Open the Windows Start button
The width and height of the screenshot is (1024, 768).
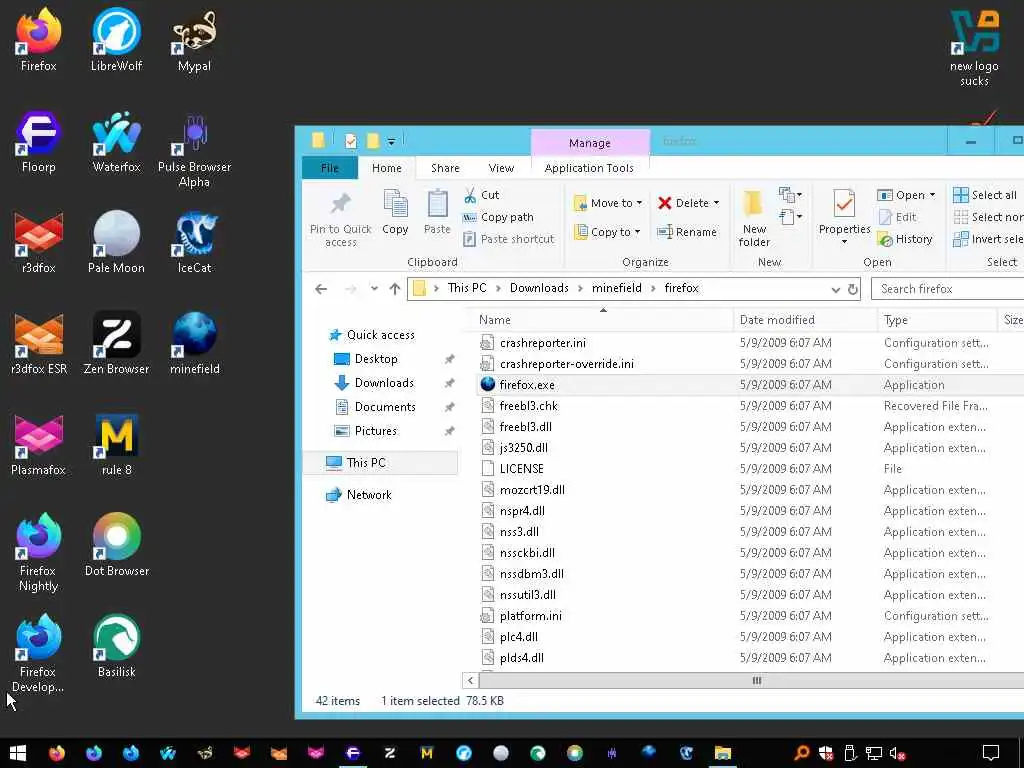(x=18, y=753)
